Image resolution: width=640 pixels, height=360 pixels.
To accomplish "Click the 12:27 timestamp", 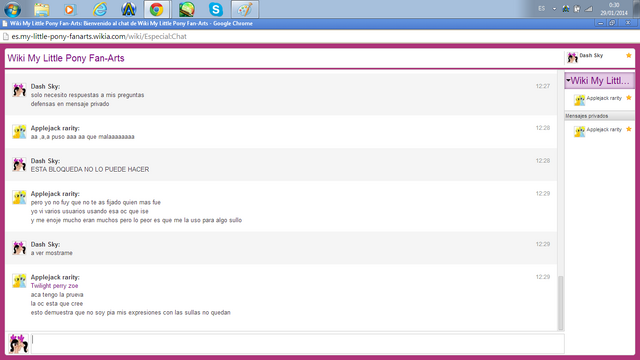I will [542, 86].
